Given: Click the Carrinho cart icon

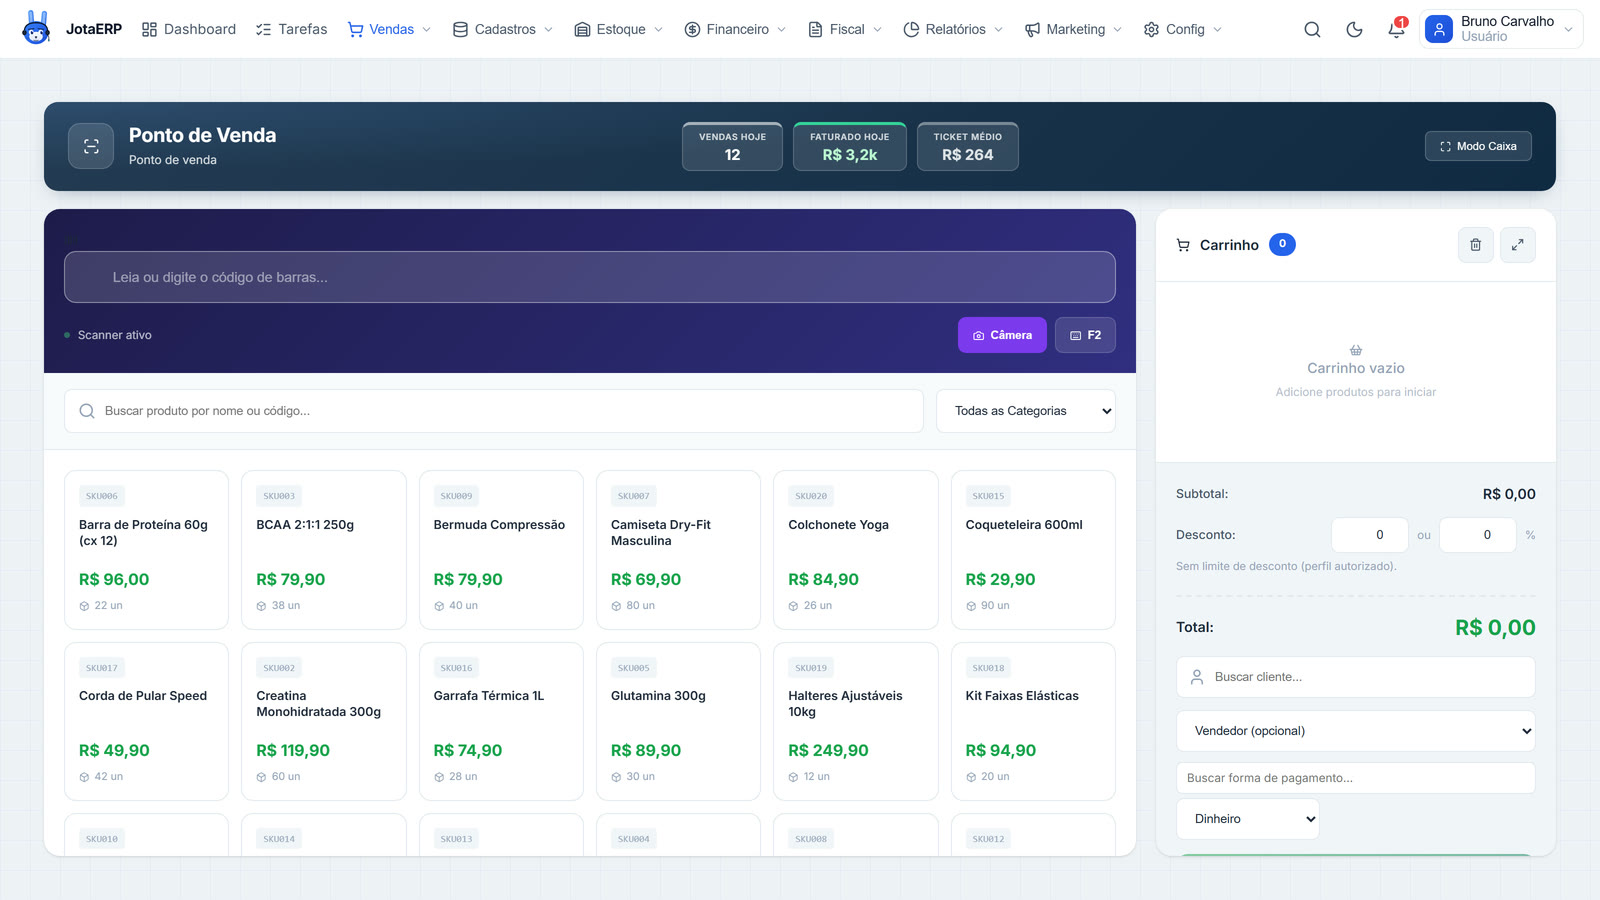Looking at the screenshot, I should click(x=1183, y=245).
